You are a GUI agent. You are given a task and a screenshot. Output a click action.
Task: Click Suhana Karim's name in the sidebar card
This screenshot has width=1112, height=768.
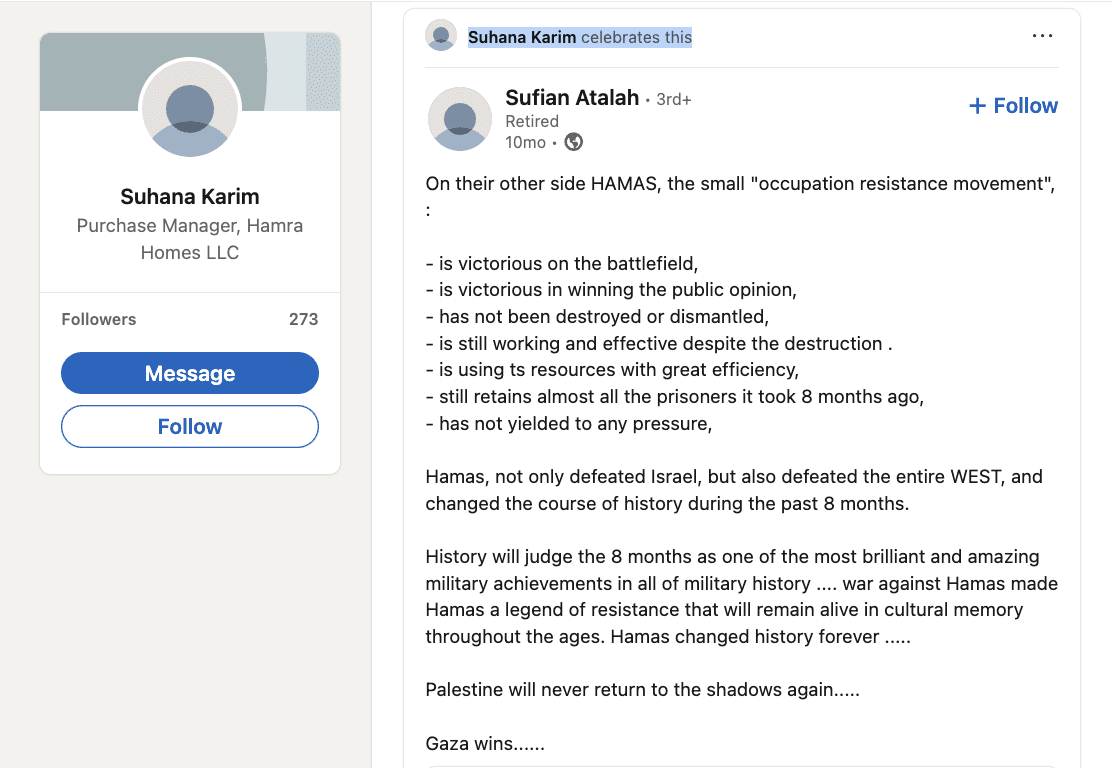pyautogui.click(x=190, y=196)
